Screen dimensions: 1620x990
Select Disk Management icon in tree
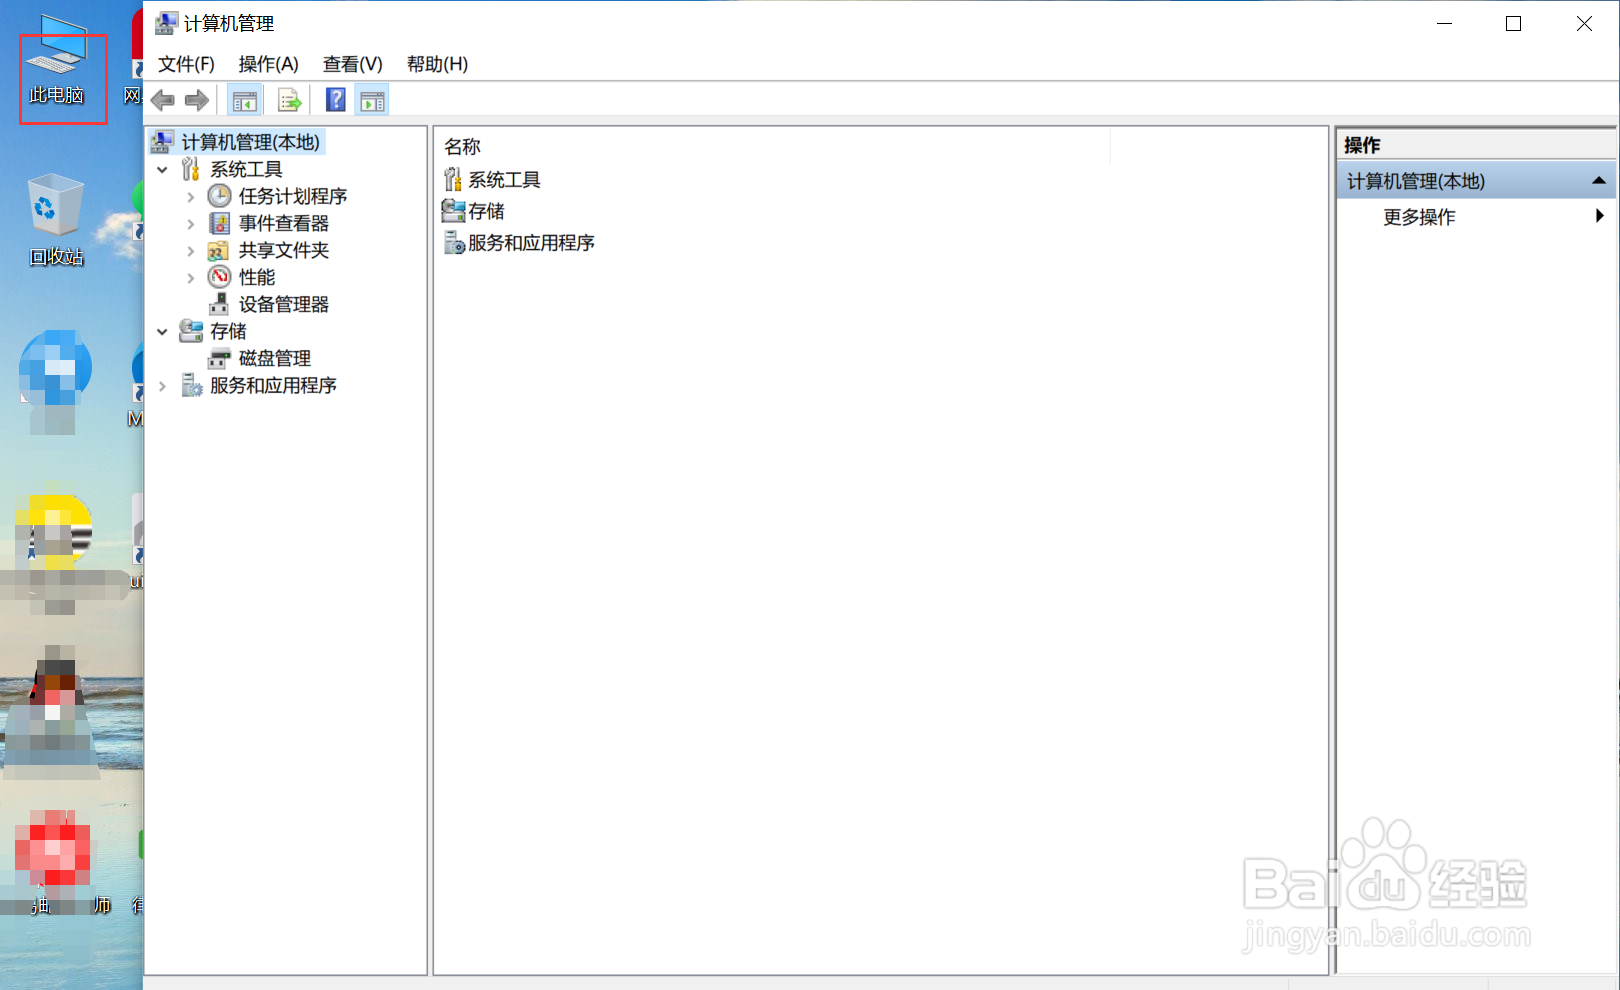coord(219,358)
